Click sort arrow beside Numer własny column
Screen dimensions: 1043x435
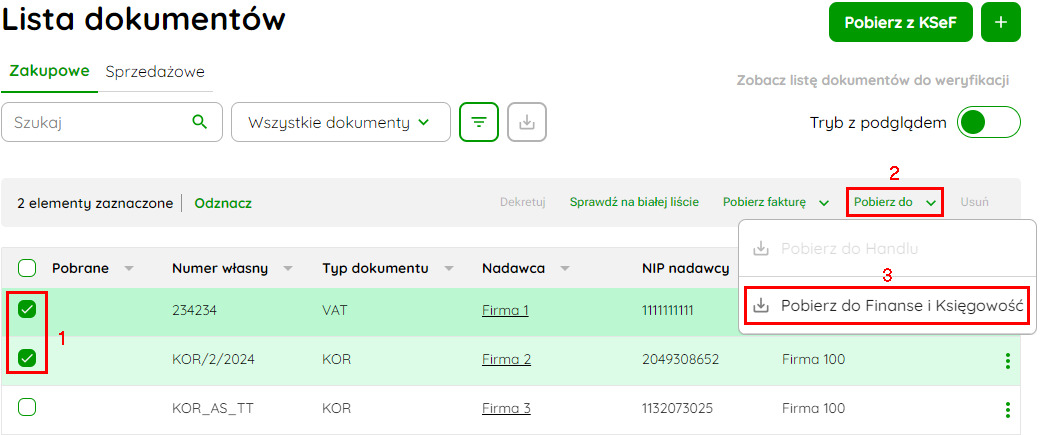pos(288,269)
